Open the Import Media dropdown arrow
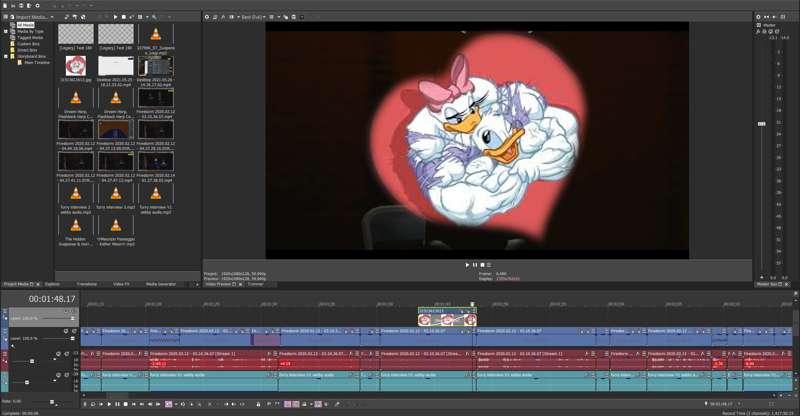This screenshot has height=416, width=800. pos(52,17)
